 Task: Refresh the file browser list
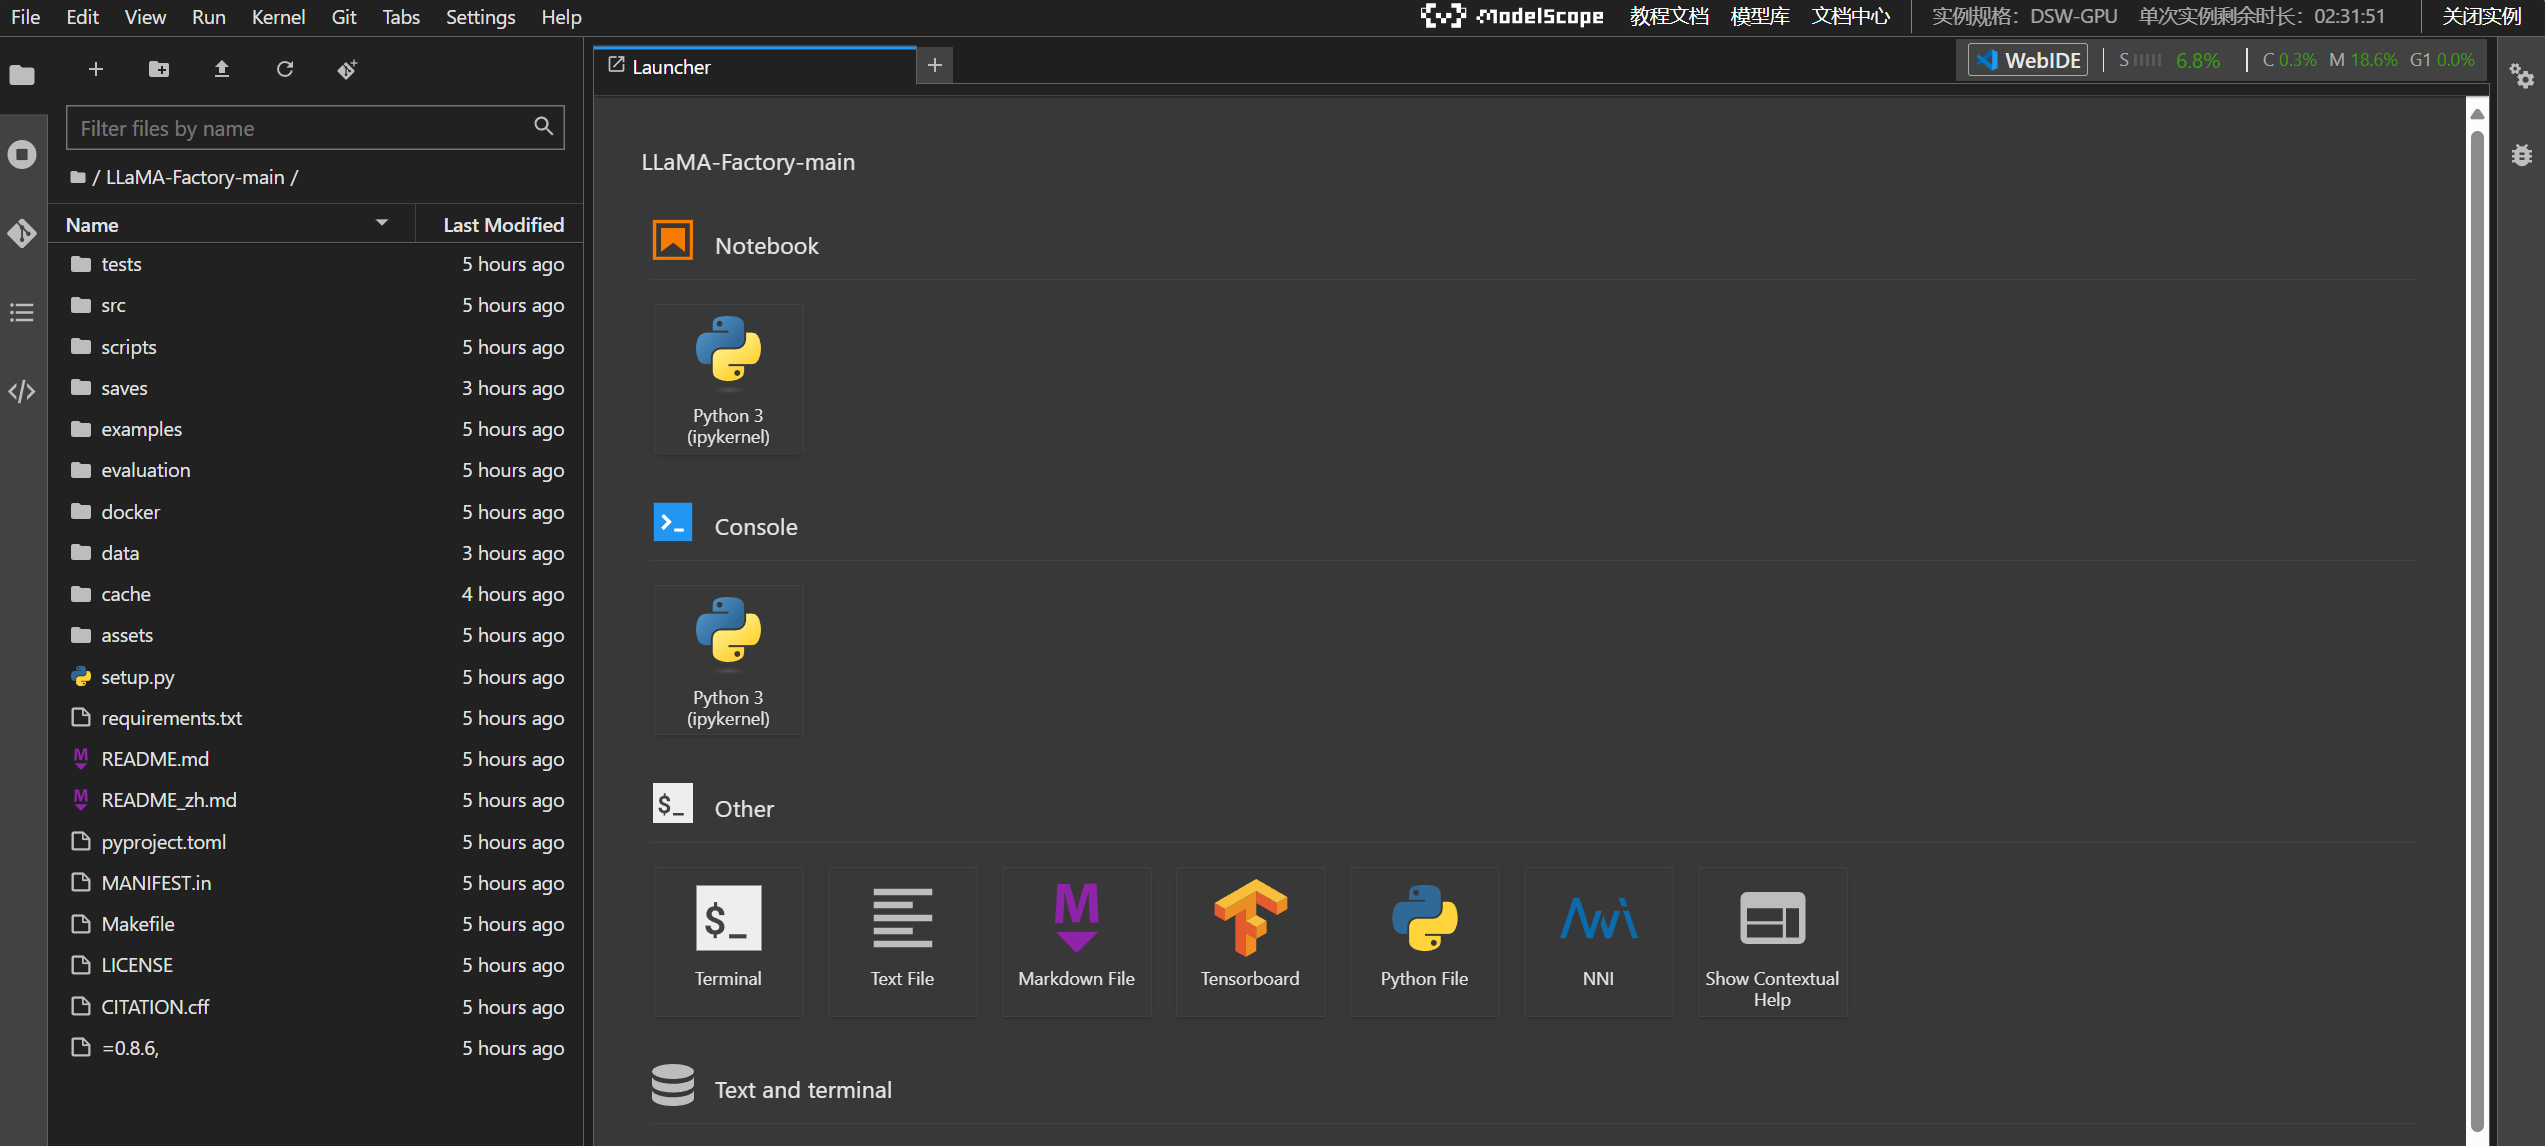tap(285, 69)
